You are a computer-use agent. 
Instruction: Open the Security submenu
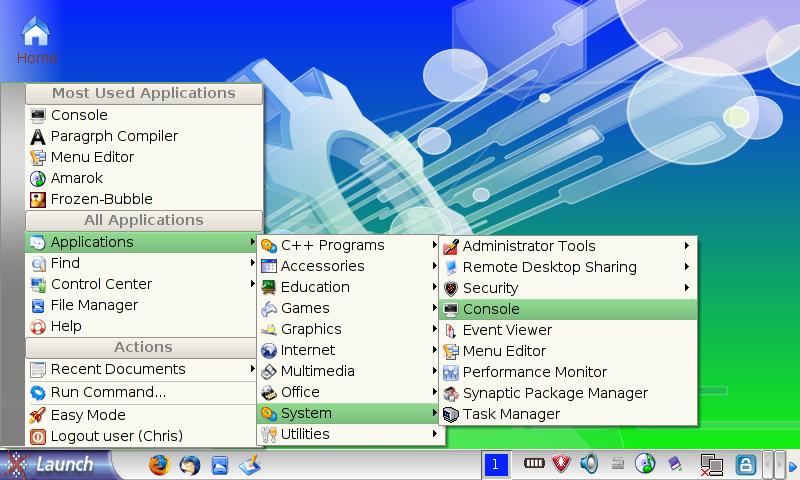tap(568, 288)
